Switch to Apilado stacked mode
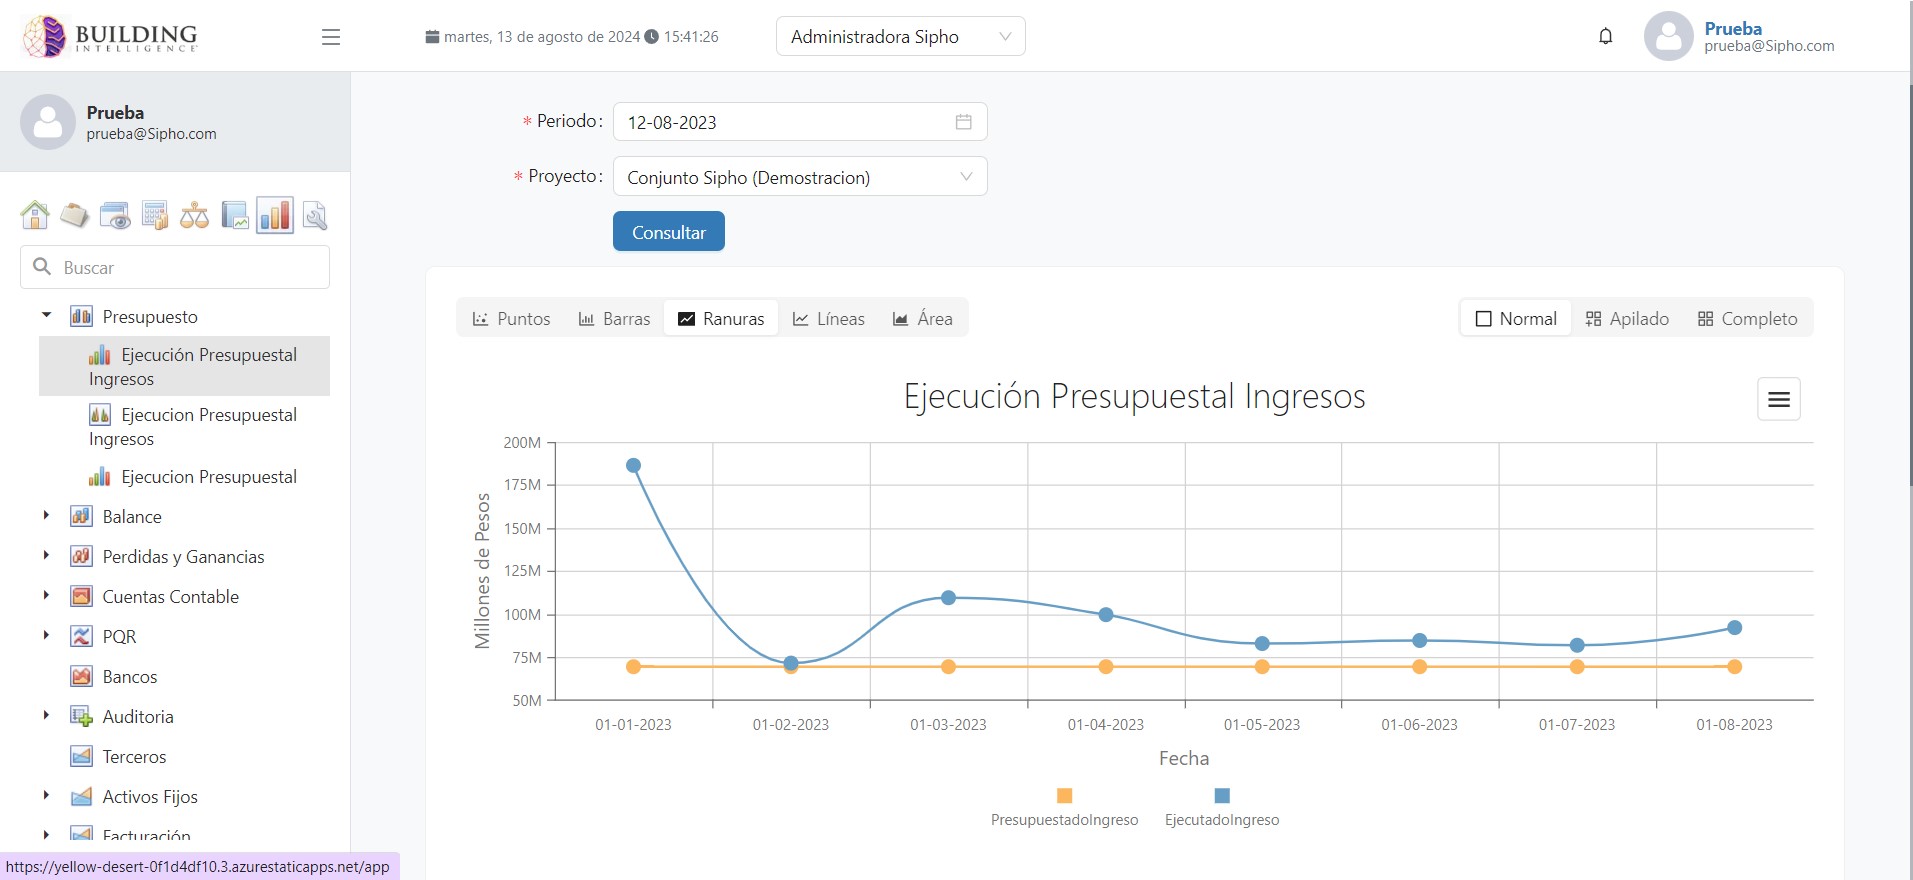1913x880 pixels. [x=1627, y=319]
